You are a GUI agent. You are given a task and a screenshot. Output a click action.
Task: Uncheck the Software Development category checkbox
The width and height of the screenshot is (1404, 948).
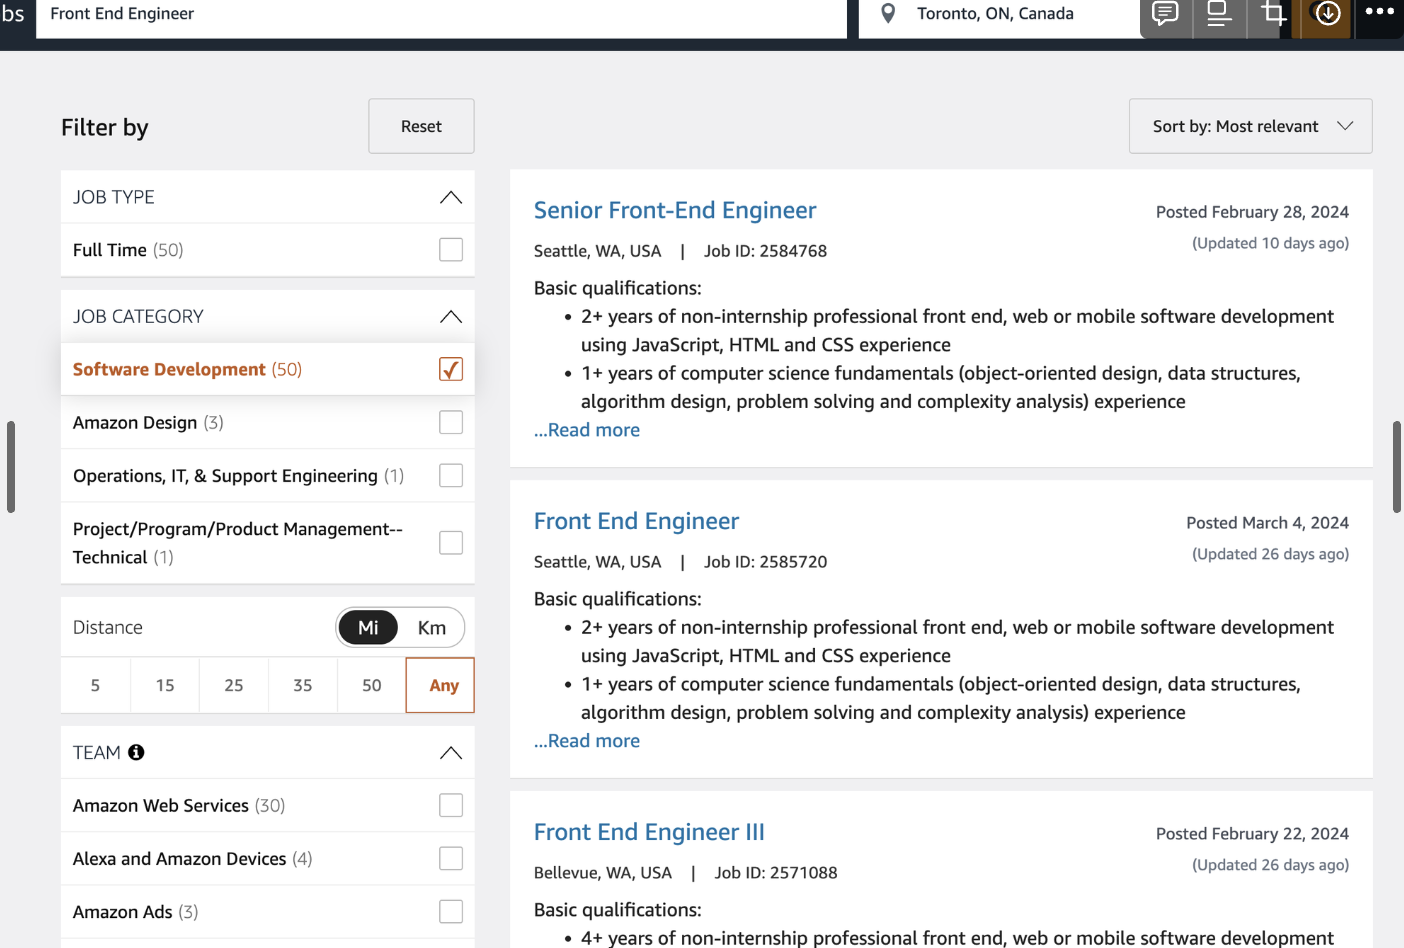click(x=451, y=369)
